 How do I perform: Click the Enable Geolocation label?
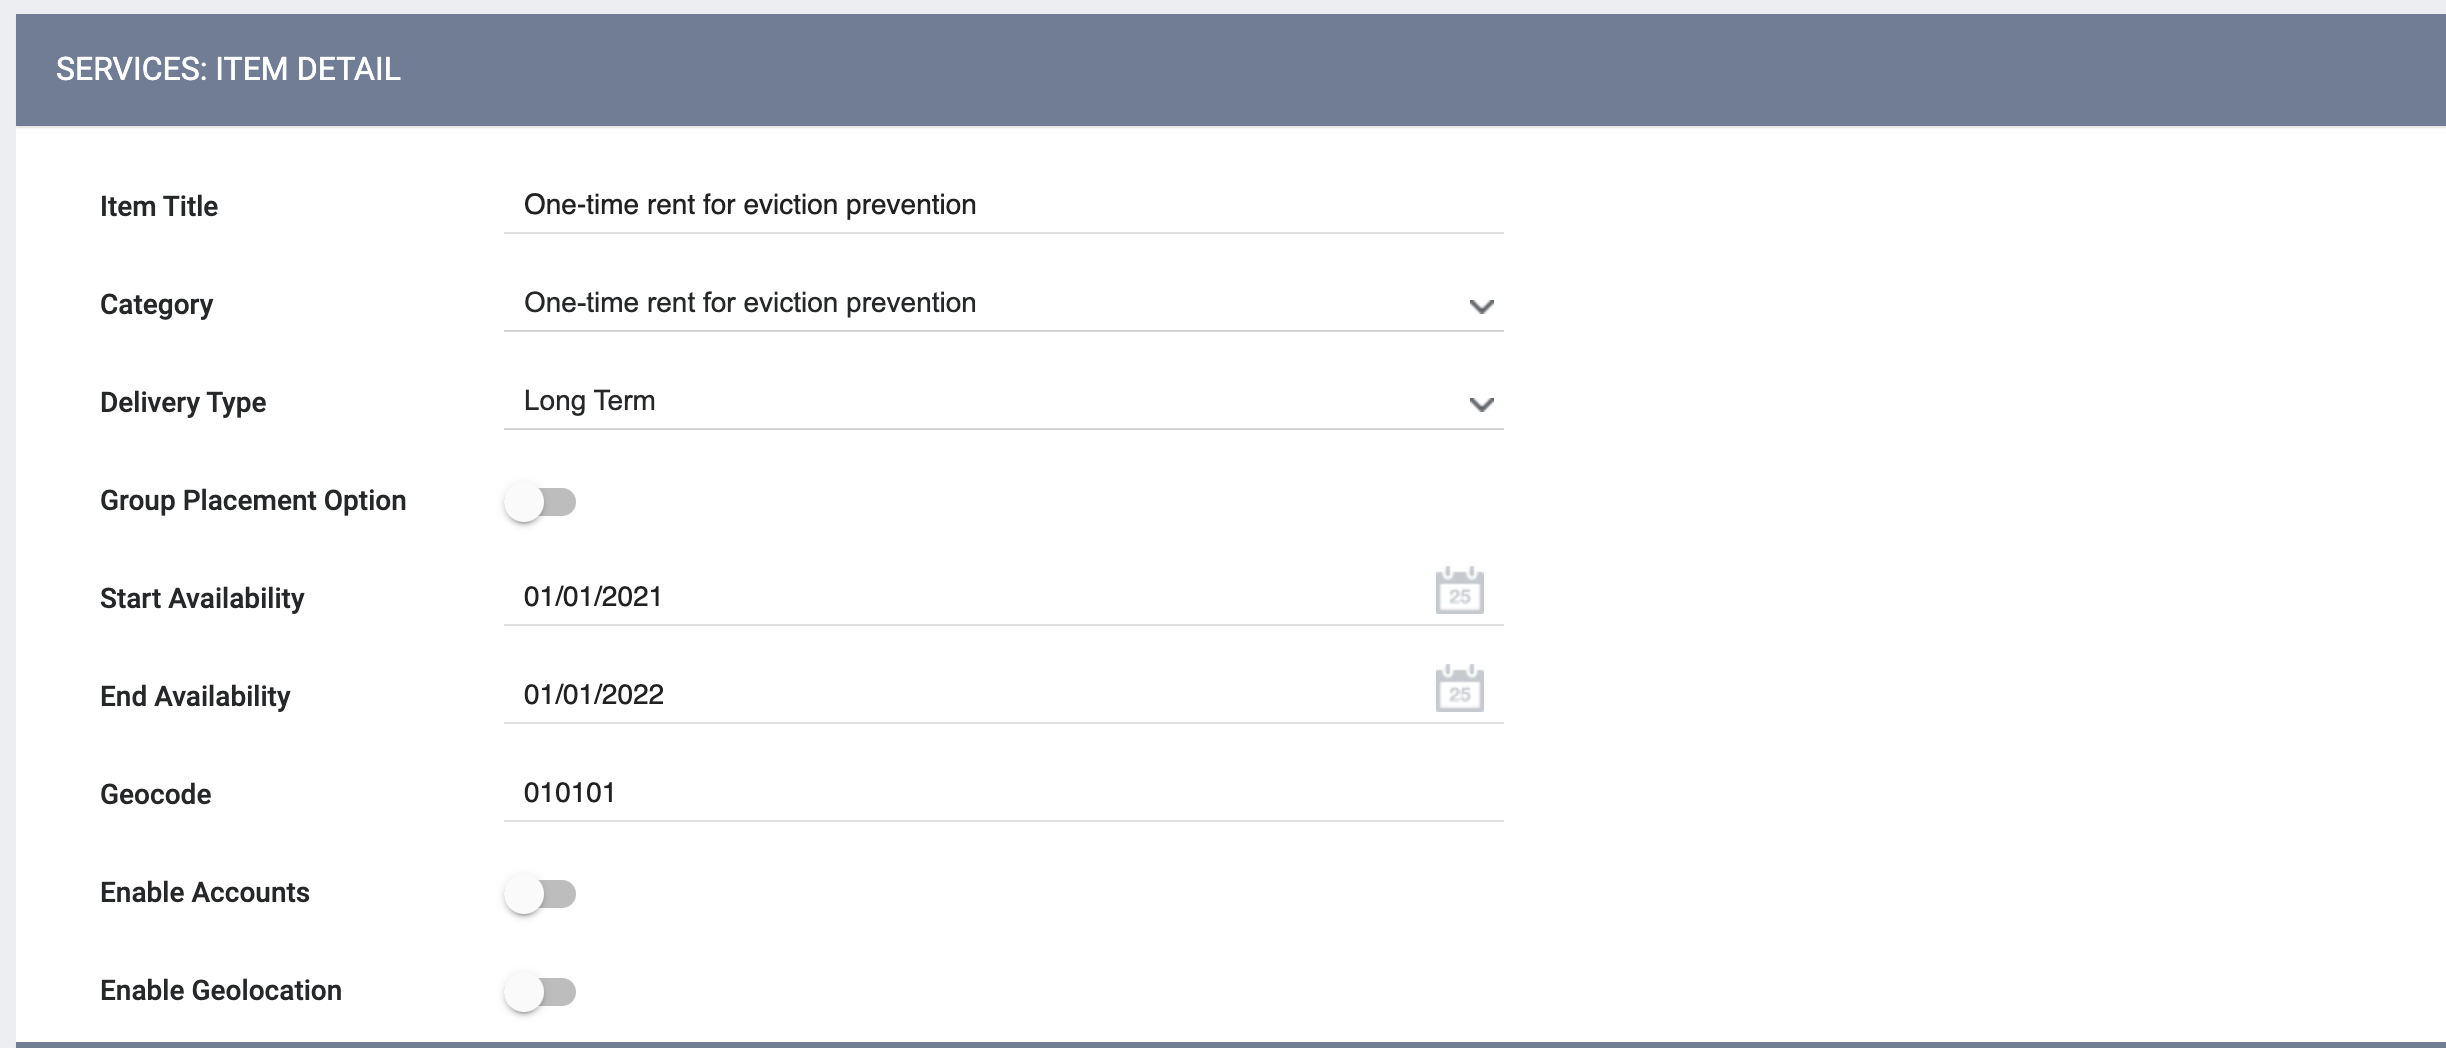221,990
